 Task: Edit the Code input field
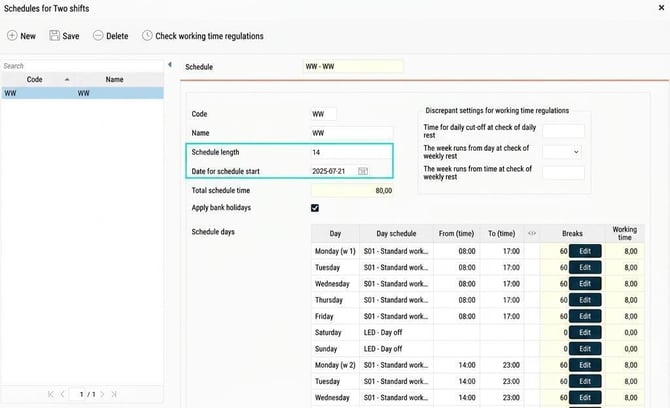[323, 114]
